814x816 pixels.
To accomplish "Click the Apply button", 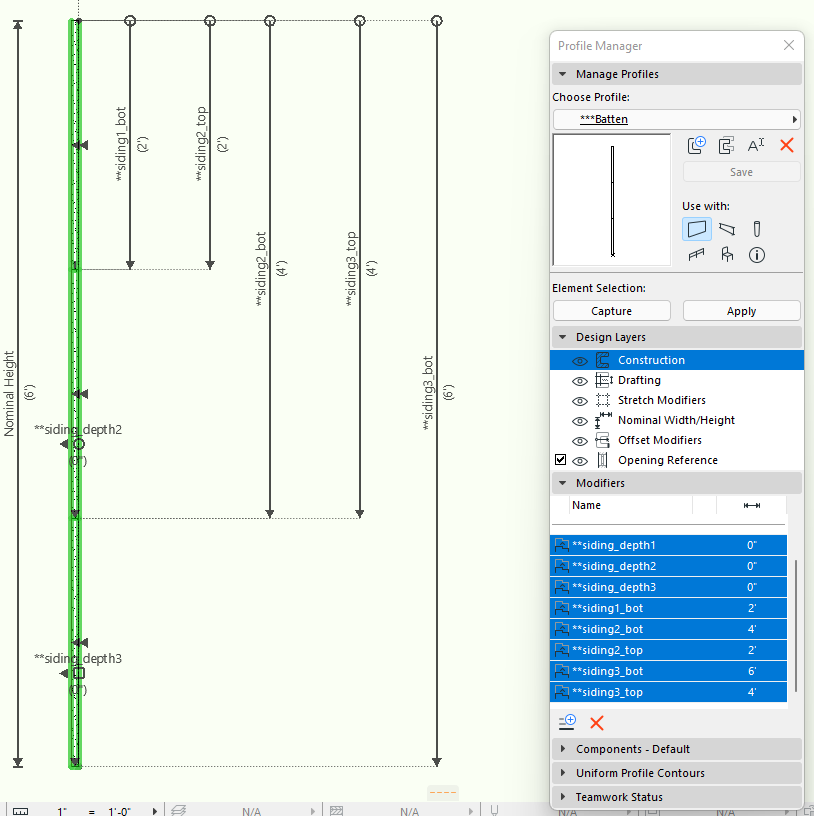I will click(741, 311).
